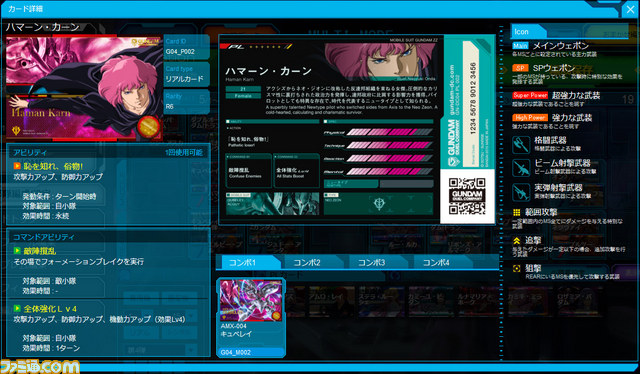Switch to the コンボ1 tab

tap(248, 263)
